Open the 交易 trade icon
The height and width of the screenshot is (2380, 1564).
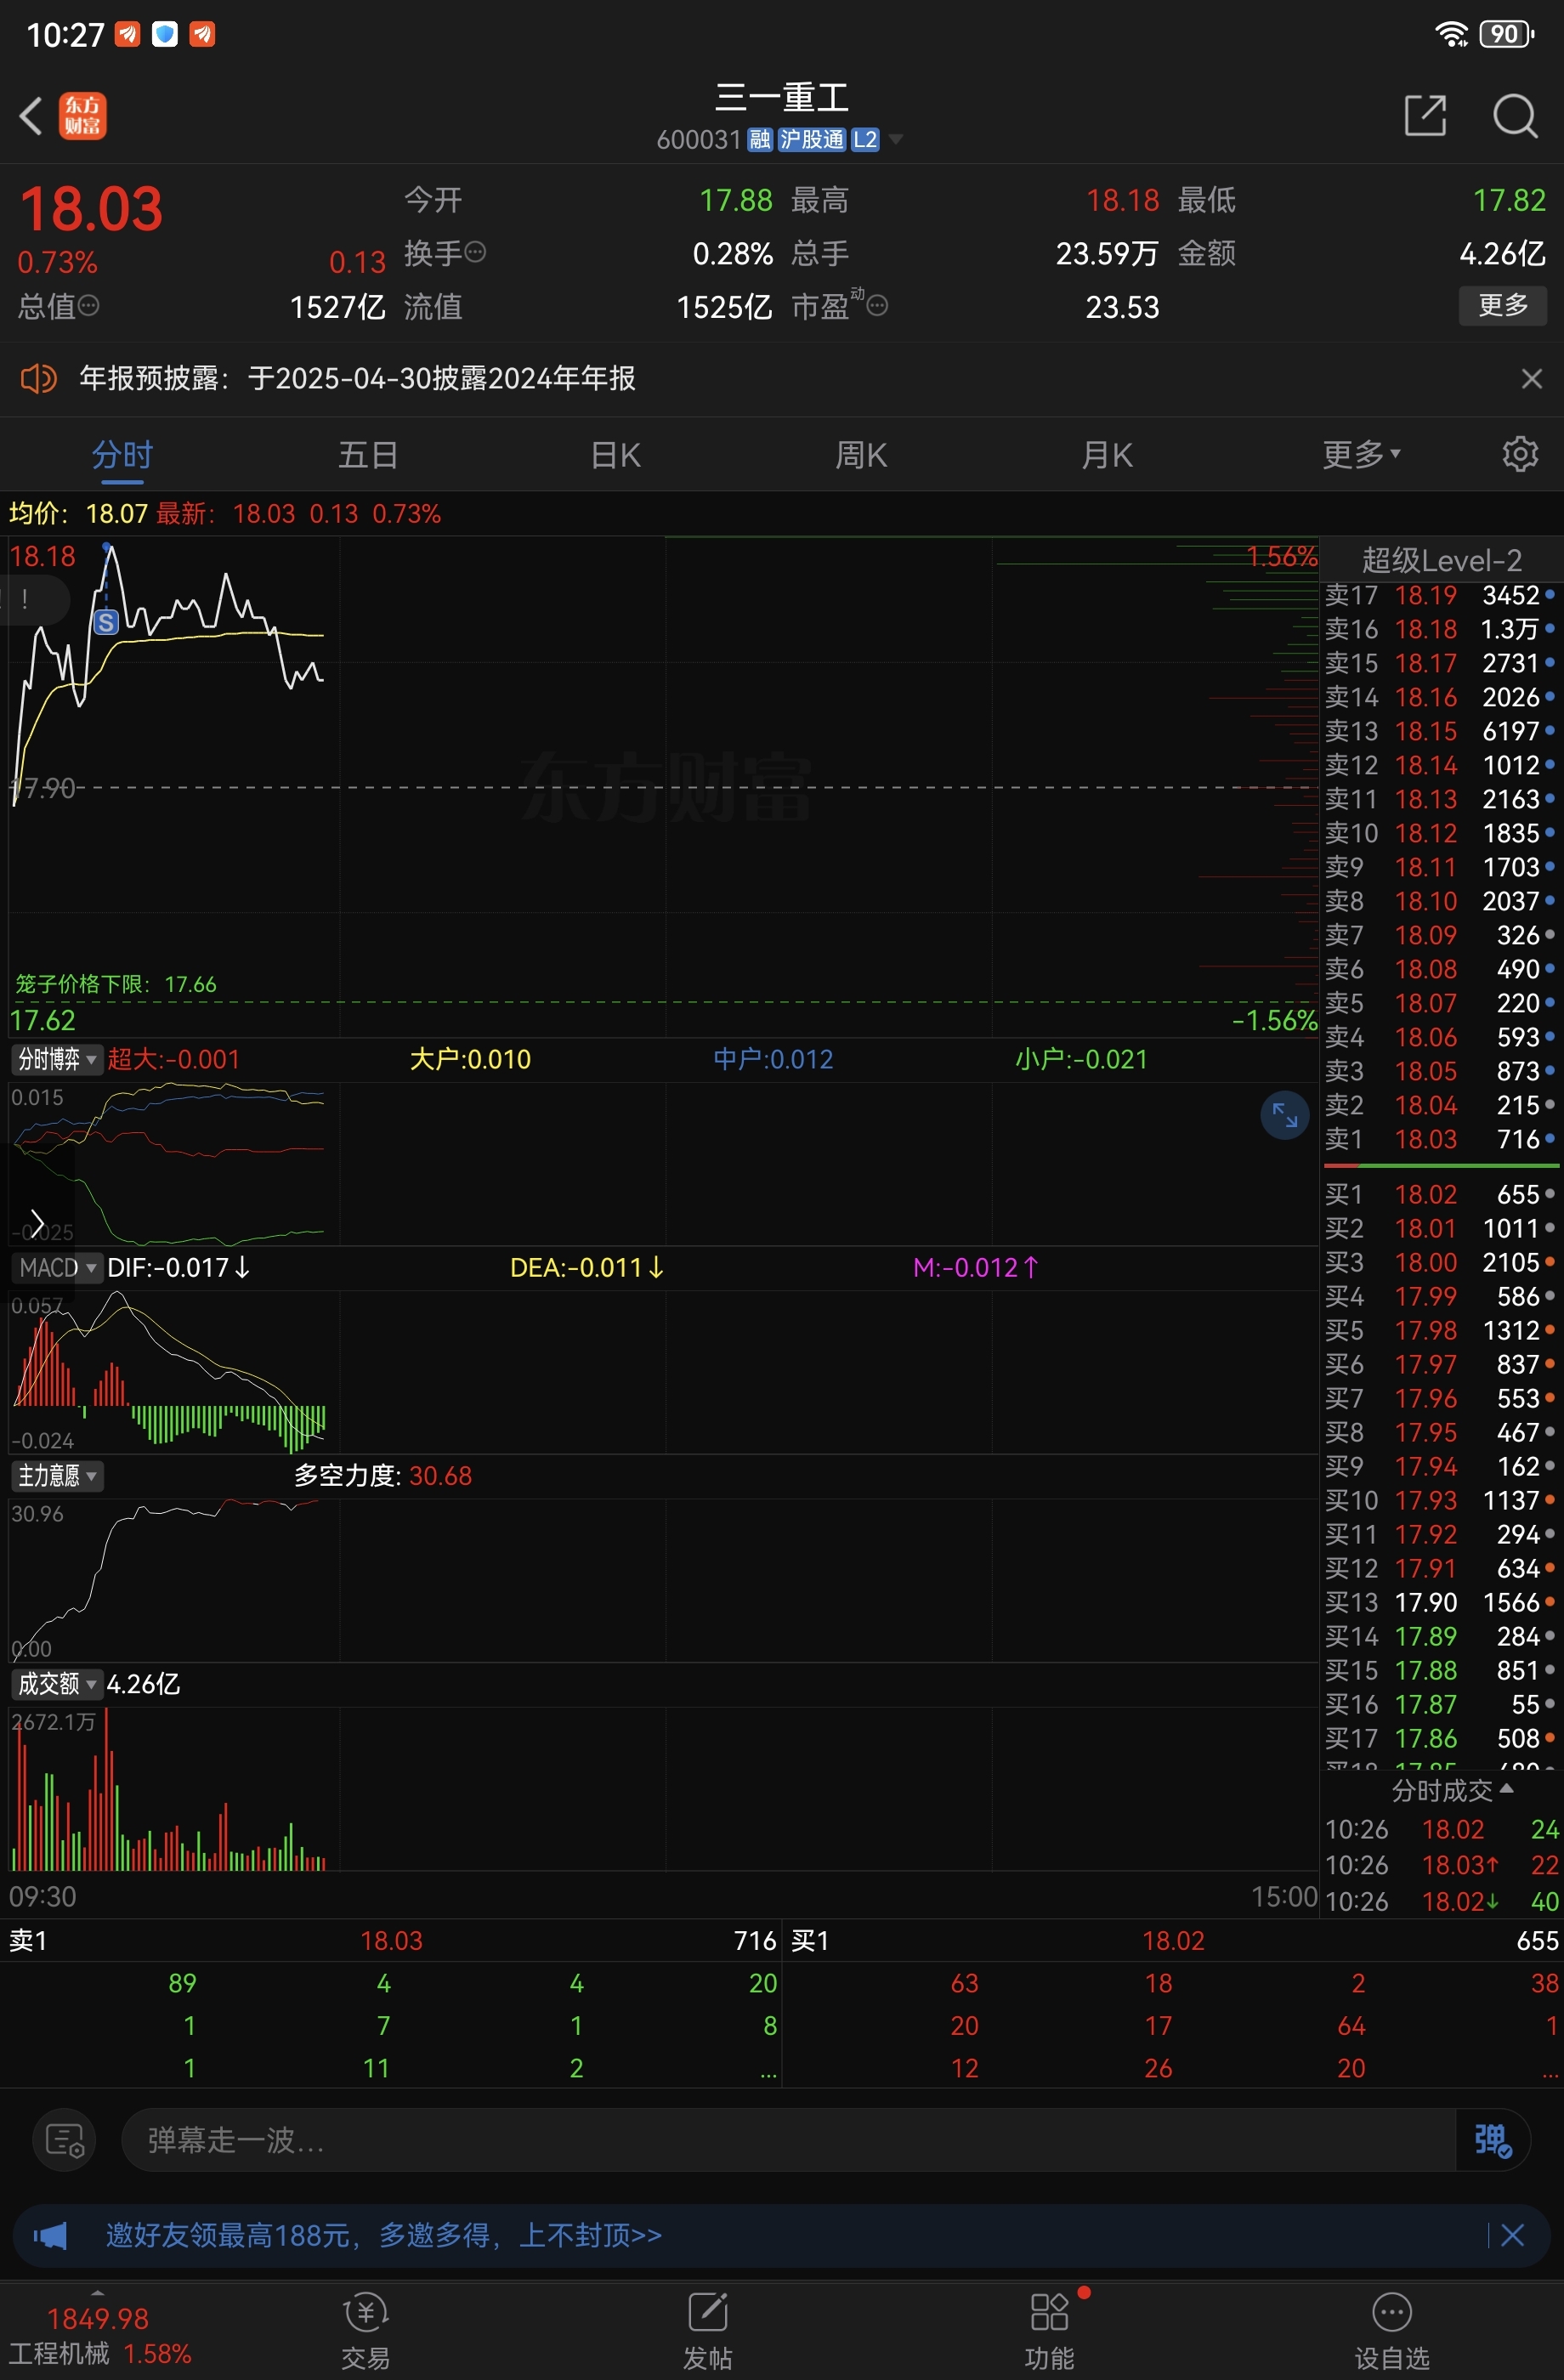coord(365,2332)
